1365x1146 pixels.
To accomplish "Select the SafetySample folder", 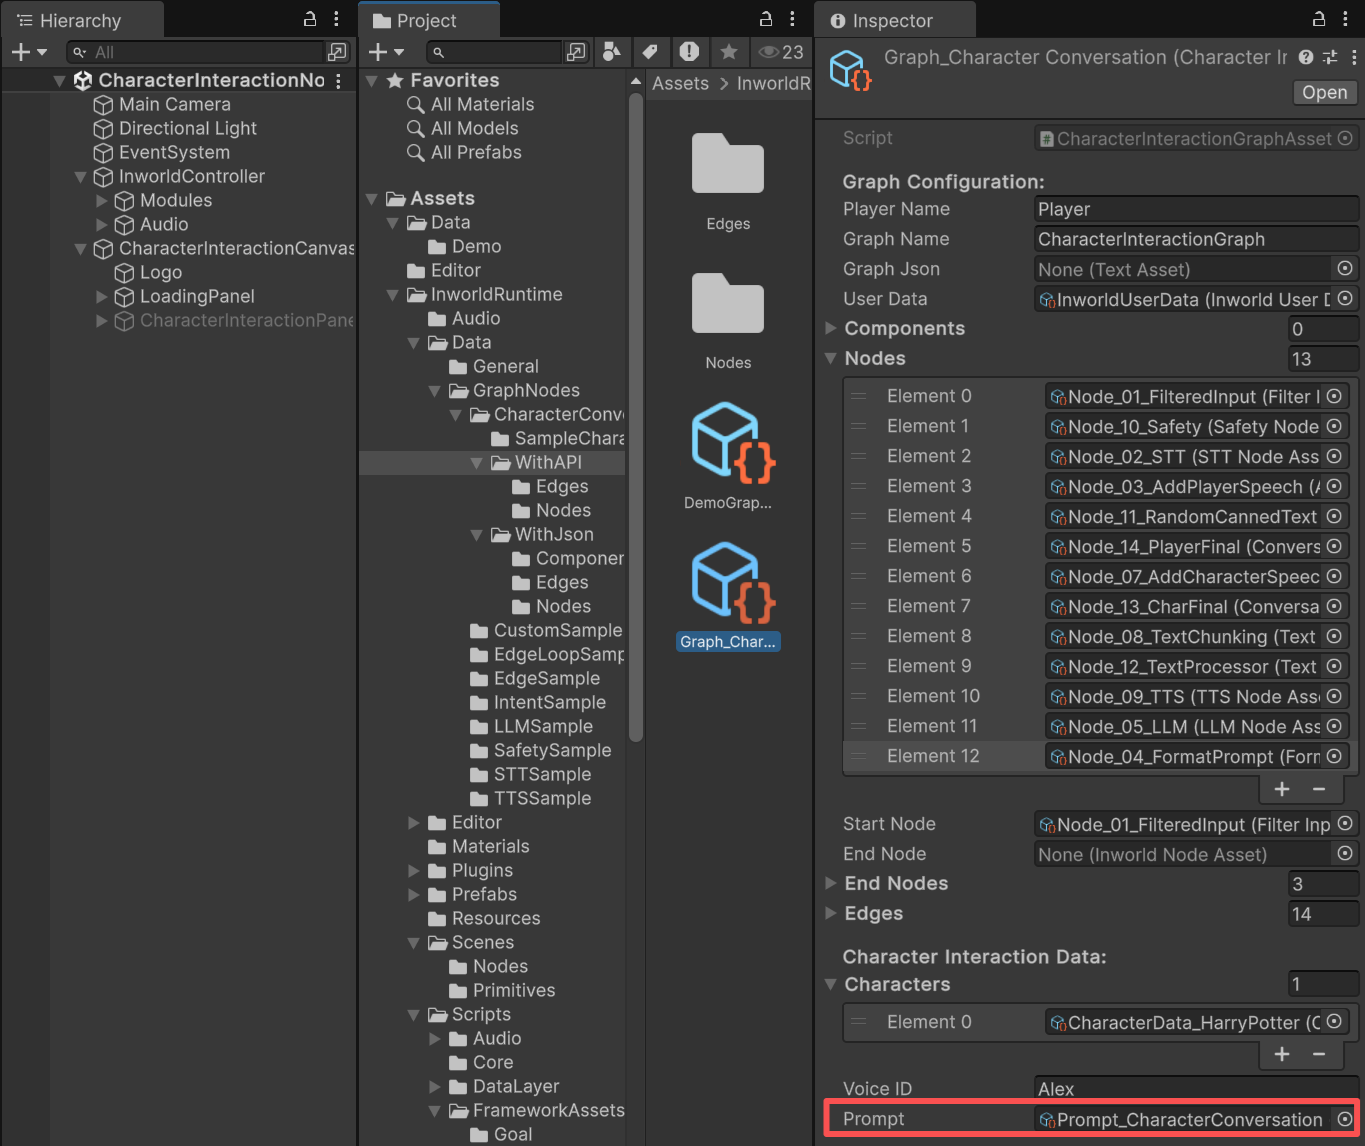I will (x=552, y=750).
